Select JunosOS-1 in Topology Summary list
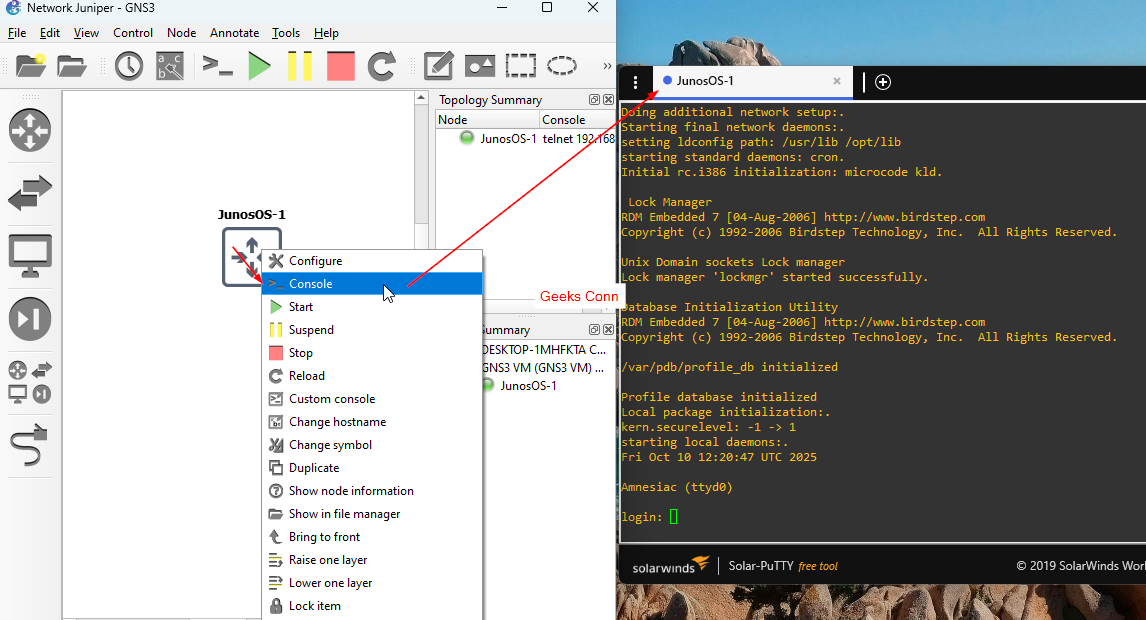 click(508, 139)
